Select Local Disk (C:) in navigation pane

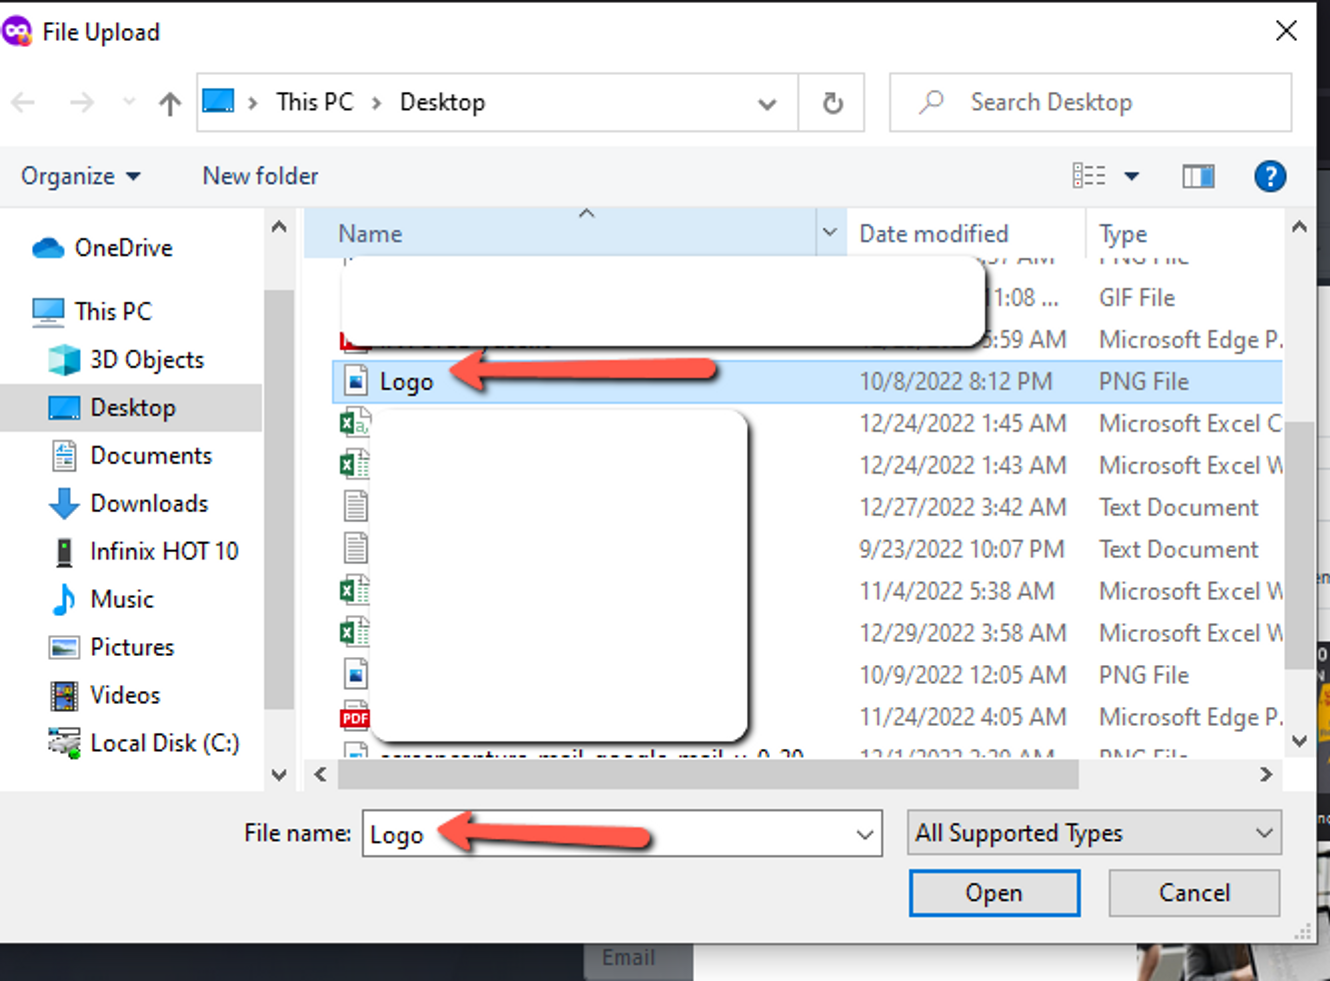tap(164, 744)
